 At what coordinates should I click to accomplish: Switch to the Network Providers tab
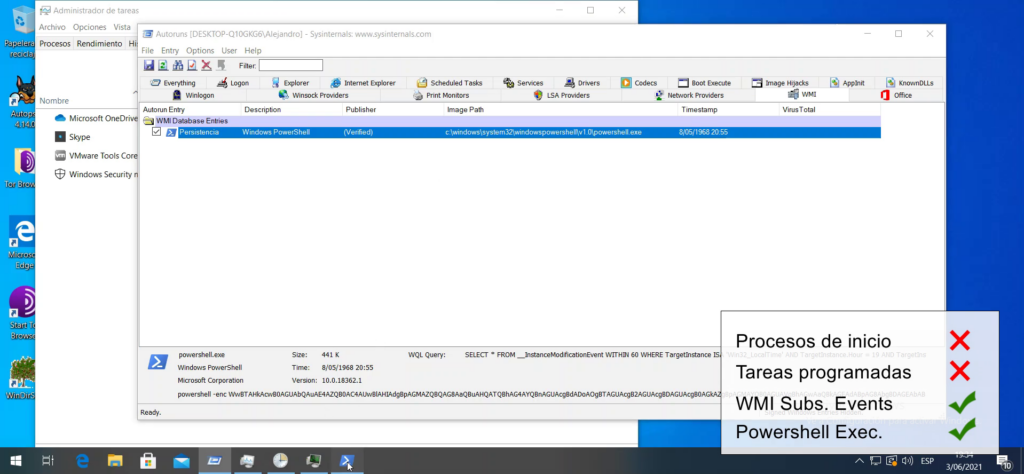pos(688,95)
